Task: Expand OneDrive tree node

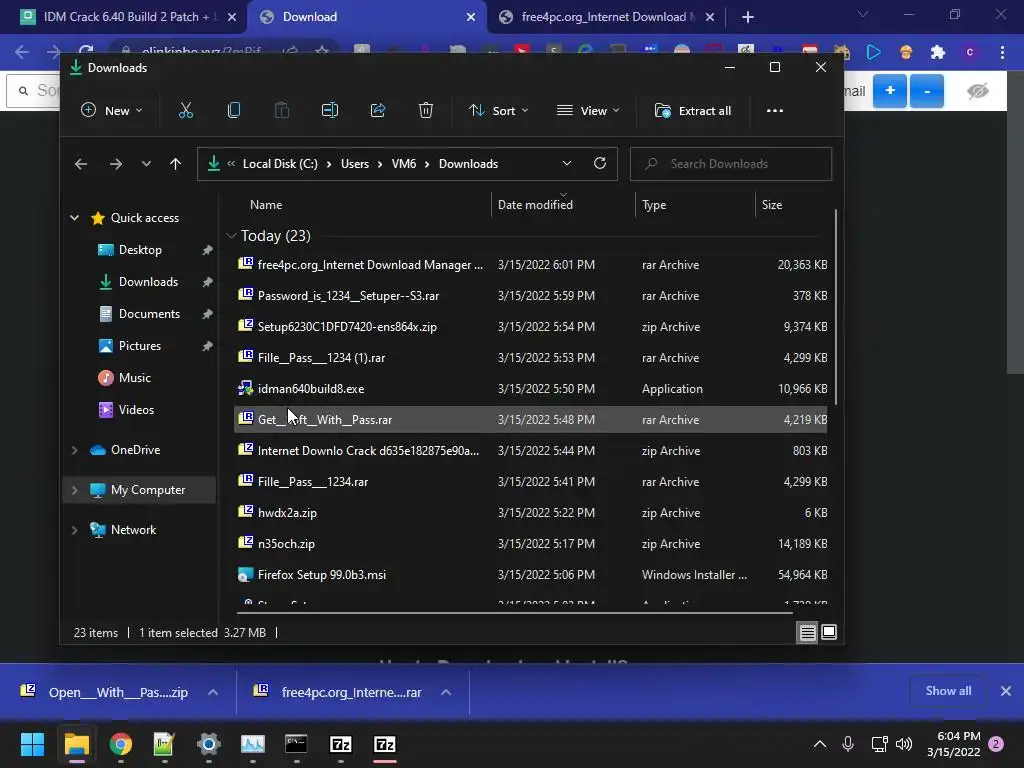Action: [x=74, y=450]
